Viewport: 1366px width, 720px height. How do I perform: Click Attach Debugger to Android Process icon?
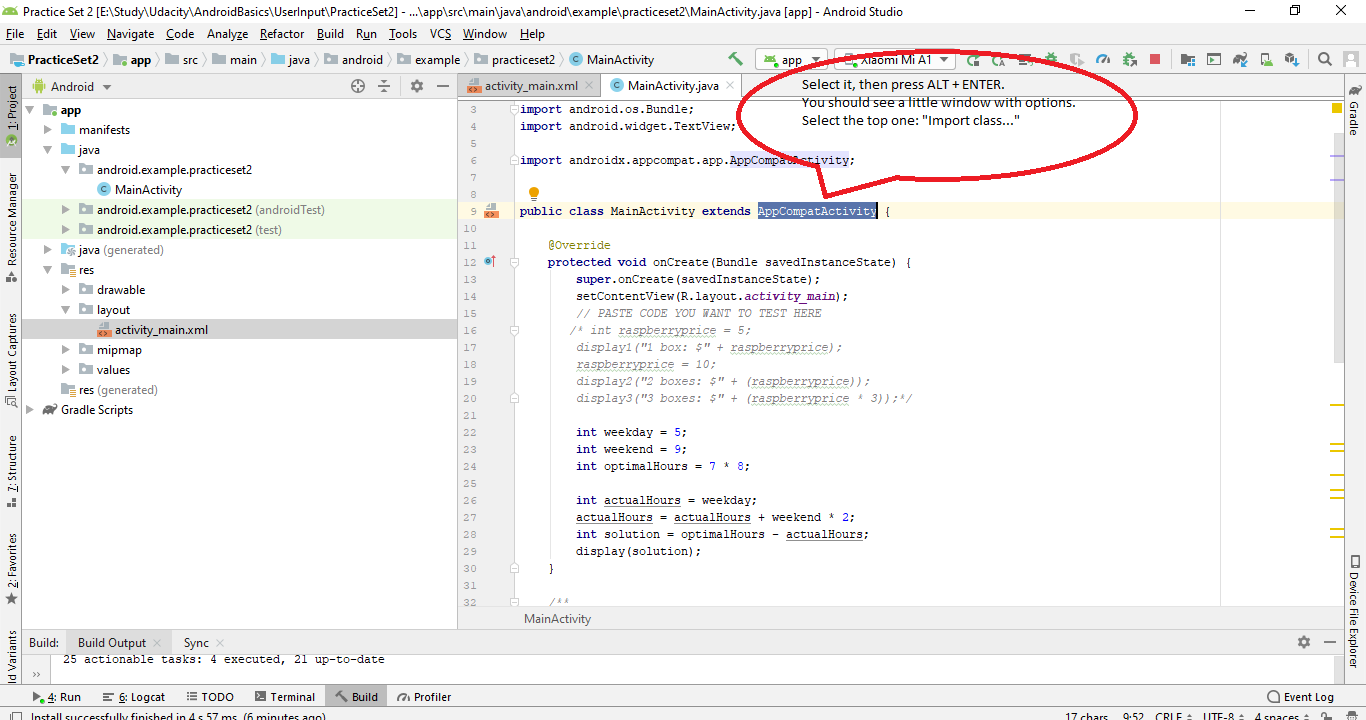click(x=1130, y=59)
